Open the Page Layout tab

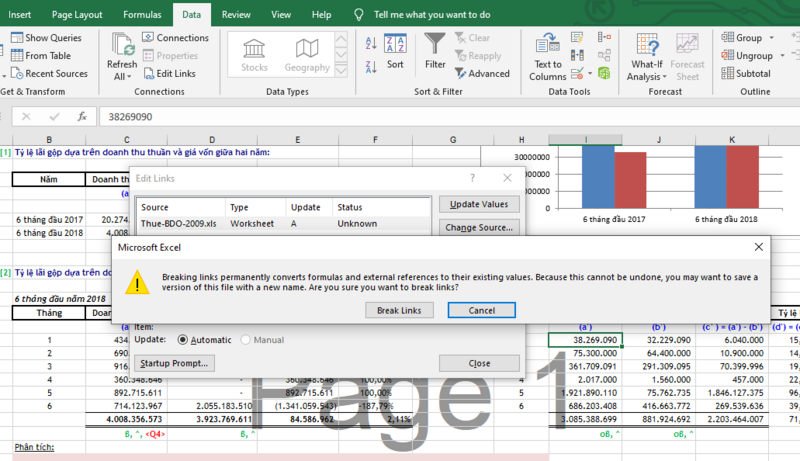pyautogui.click(x=75, y=15)
